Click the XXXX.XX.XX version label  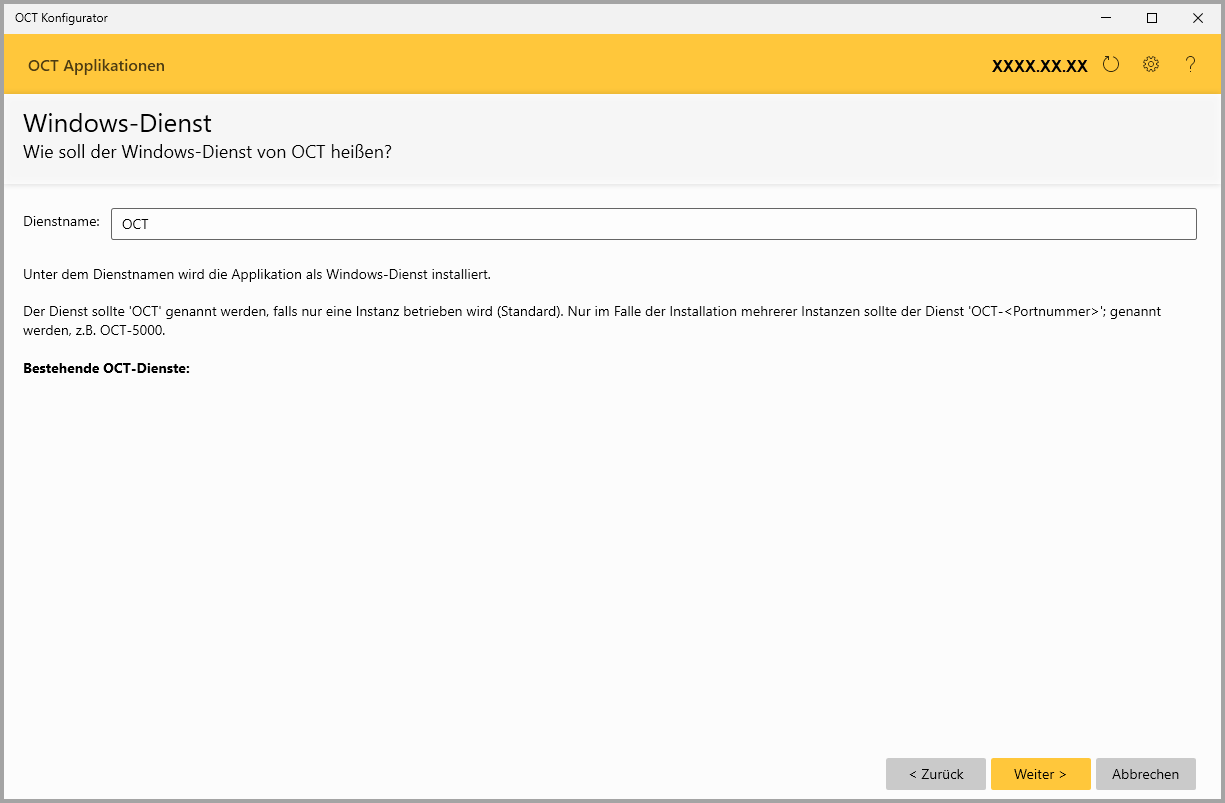coord(1039,66)
